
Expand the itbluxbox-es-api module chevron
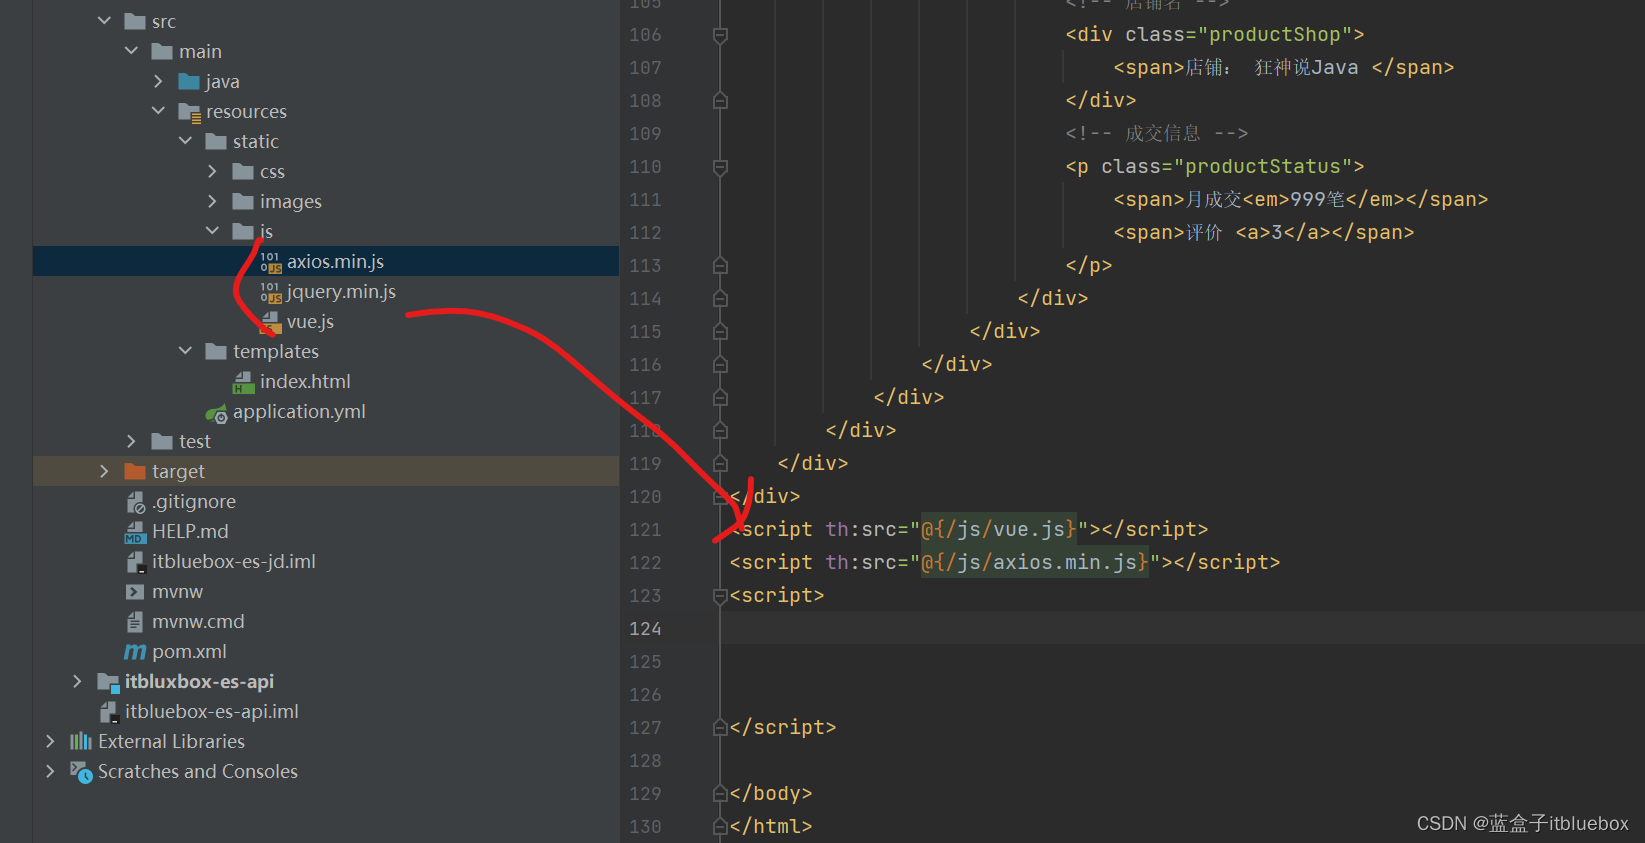(77, 681)
